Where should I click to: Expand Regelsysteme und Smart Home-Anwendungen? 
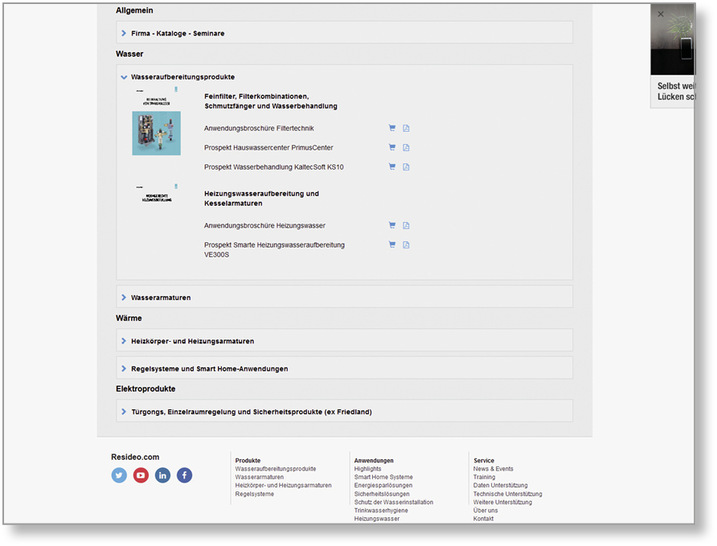[209, 369]
